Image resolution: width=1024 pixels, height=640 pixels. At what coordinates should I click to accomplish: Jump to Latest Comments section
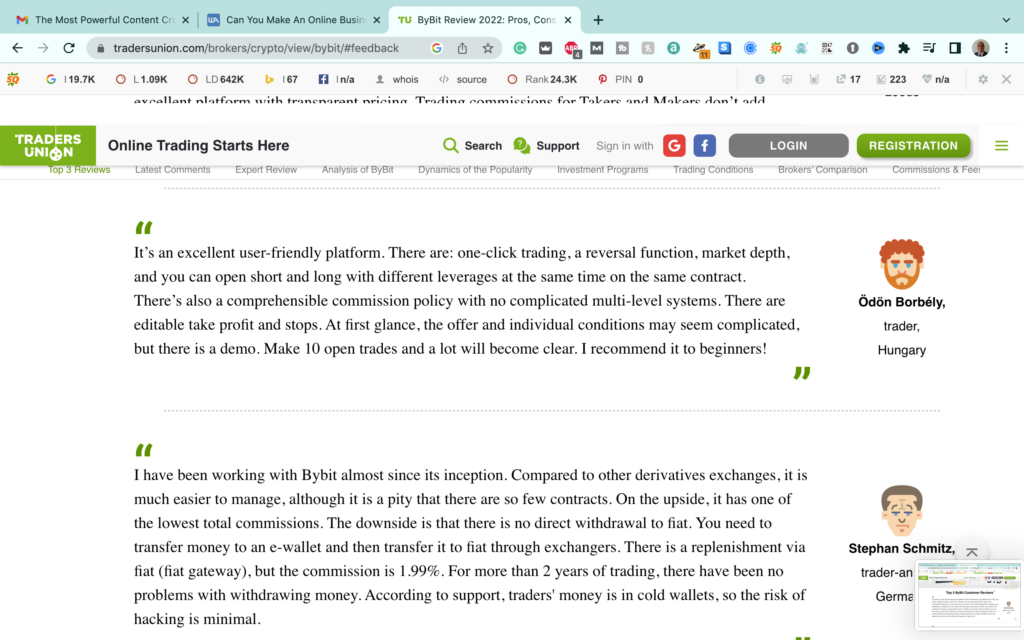172,170
